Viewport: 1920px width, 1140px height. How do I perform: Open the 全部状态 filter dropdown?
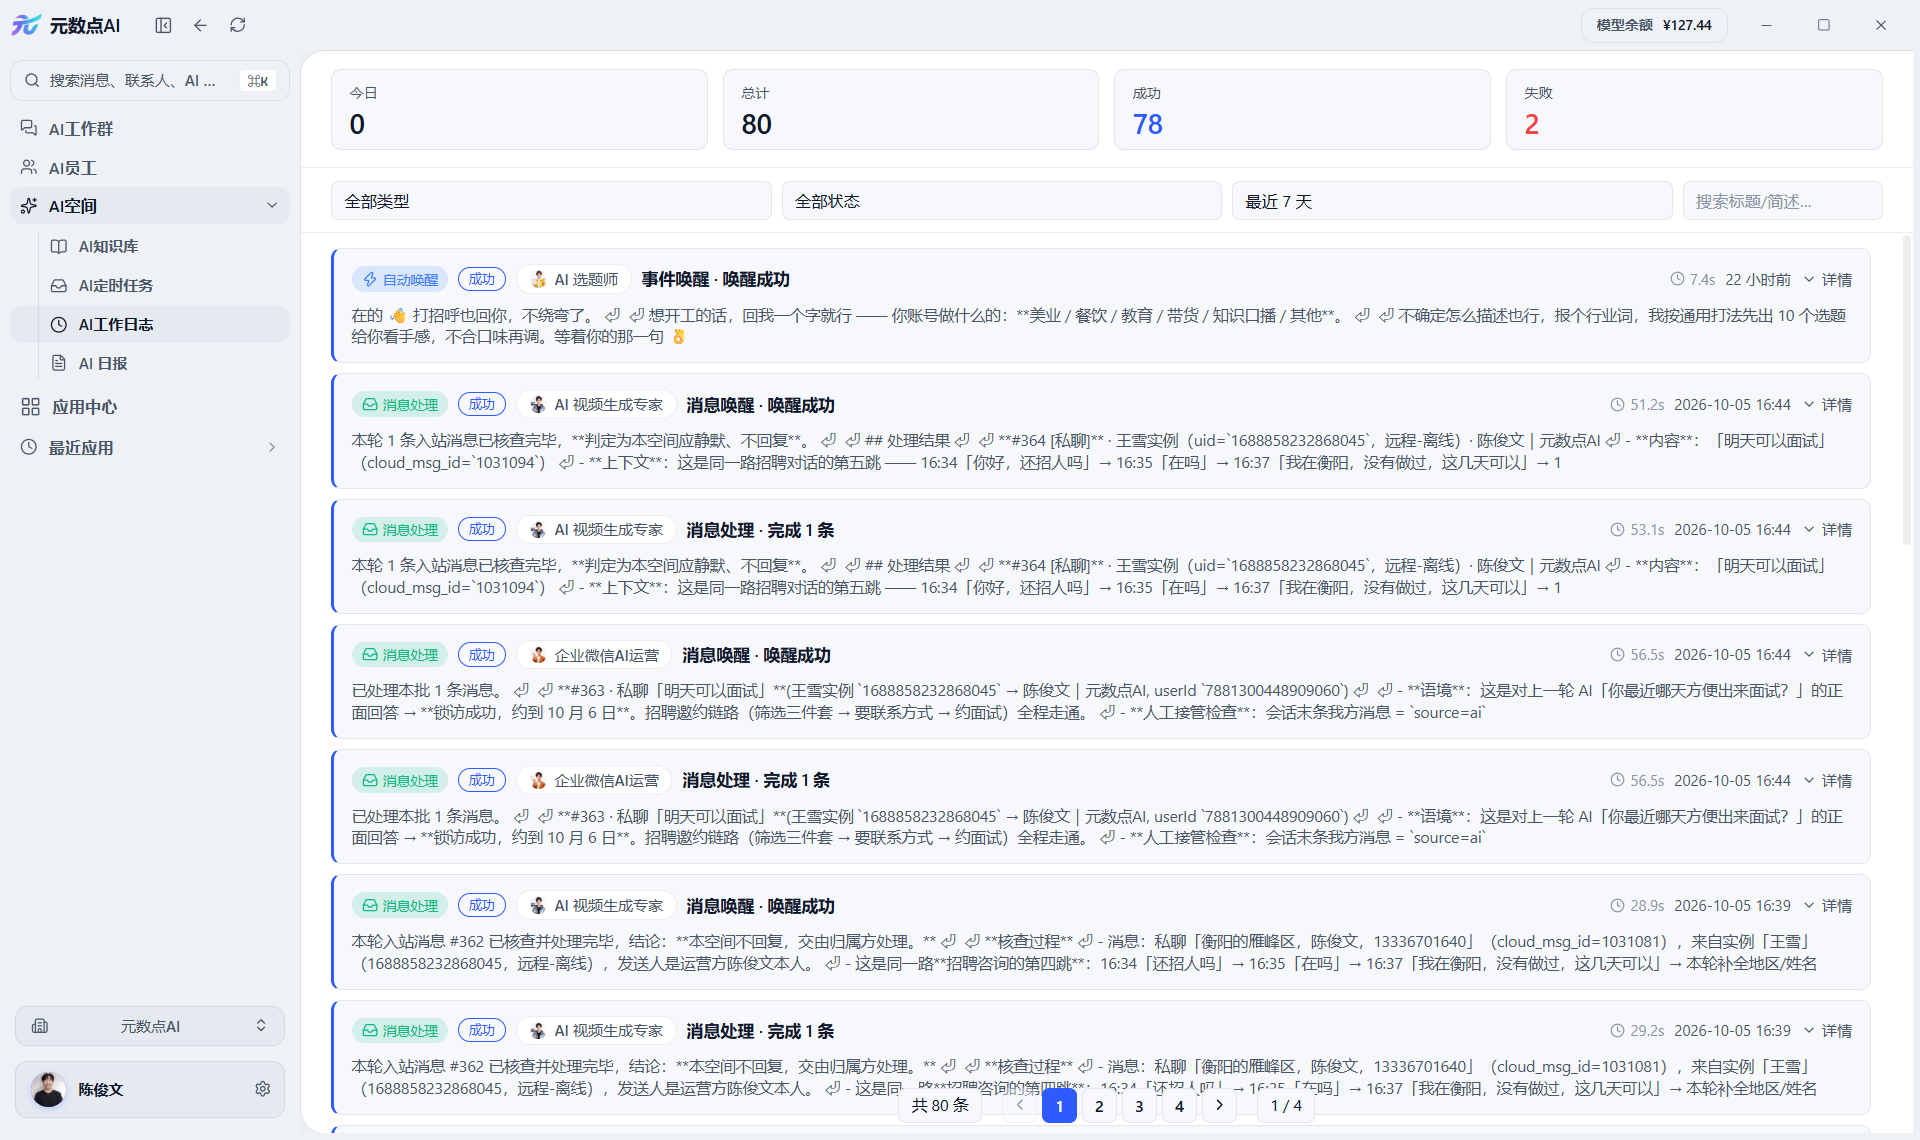coord(1001,201)
